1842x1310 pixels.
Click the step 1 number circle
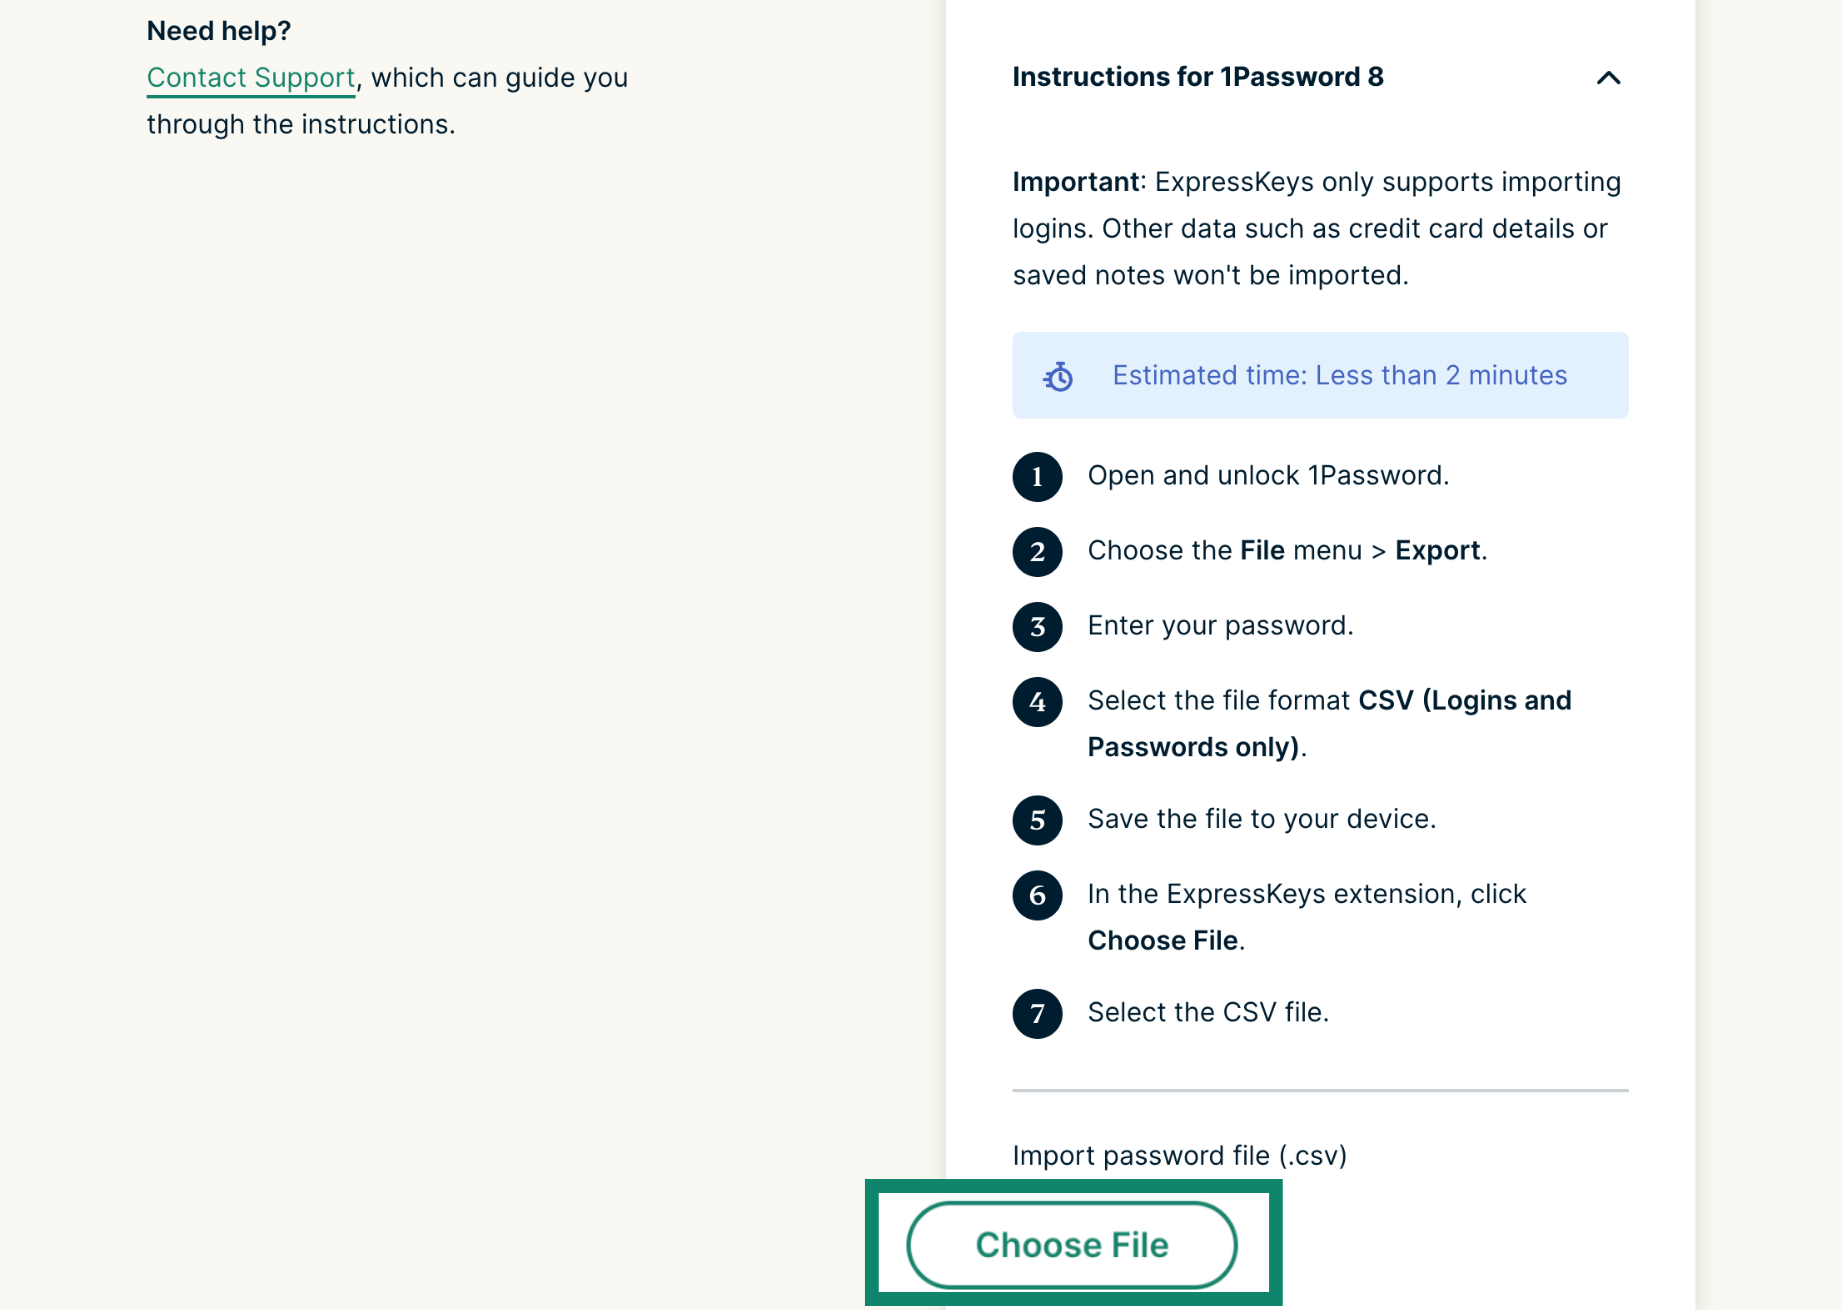[x=1037, y=476]
